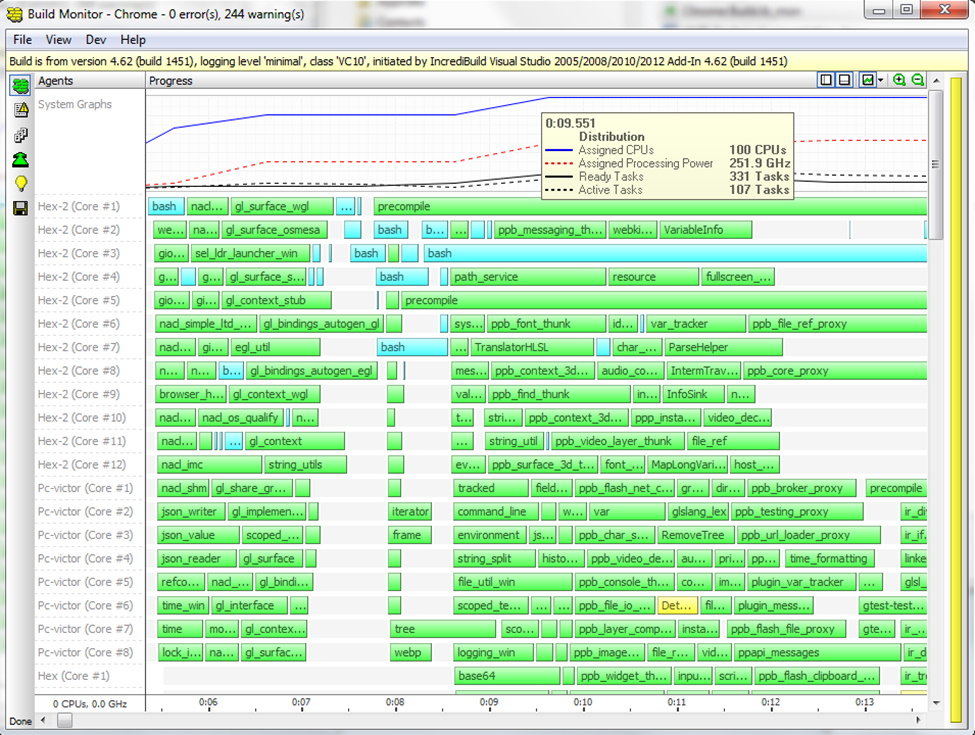Viewport: 975px width, 735px height.
Task: Click the json_writer task bar
Action: pos(192,512)
